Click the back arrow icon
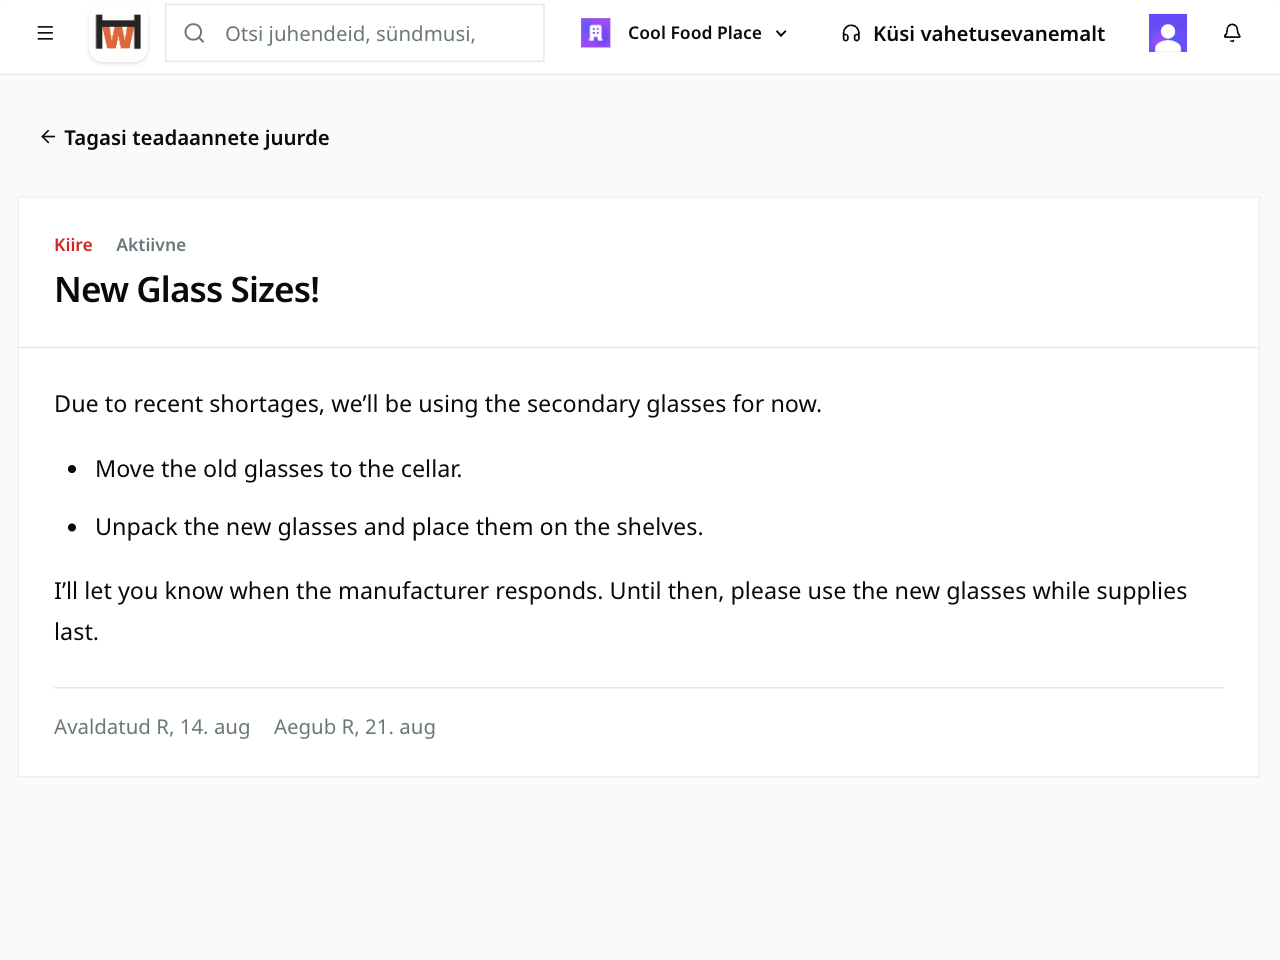This screenshot has height=960, width=1280. tap(47, 137)
